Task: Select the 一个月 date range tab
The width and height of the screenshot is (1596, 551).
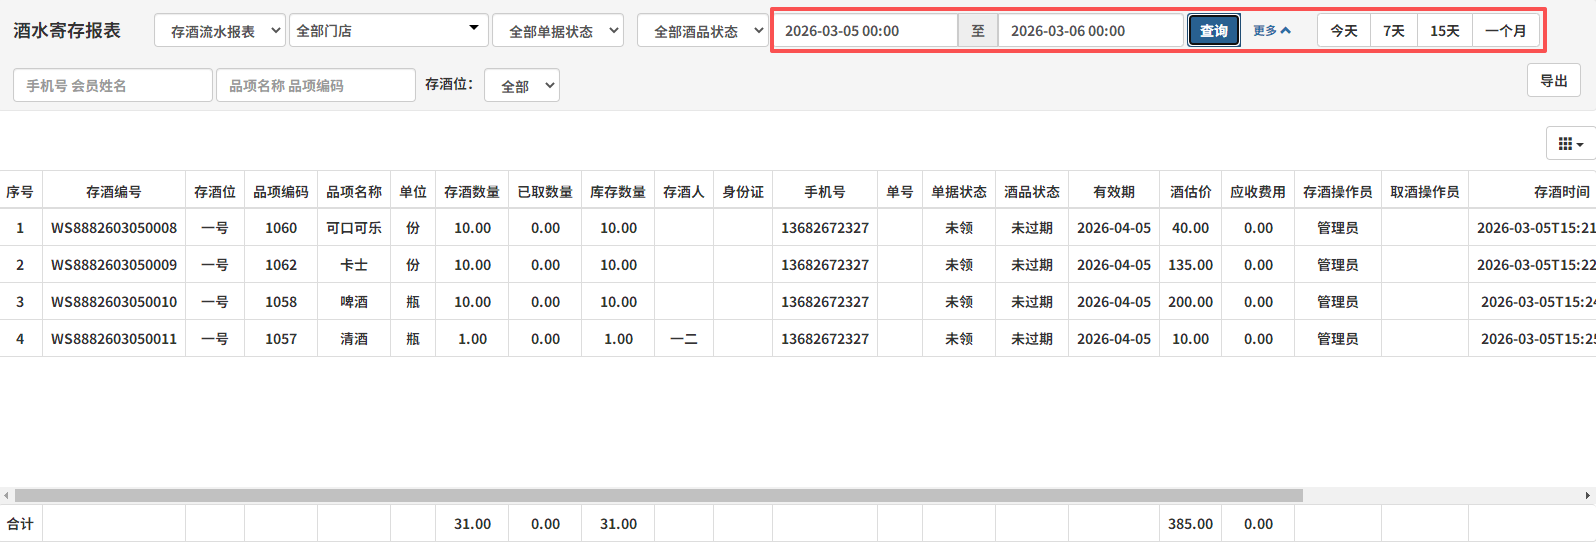Action: pos(1505,31)
